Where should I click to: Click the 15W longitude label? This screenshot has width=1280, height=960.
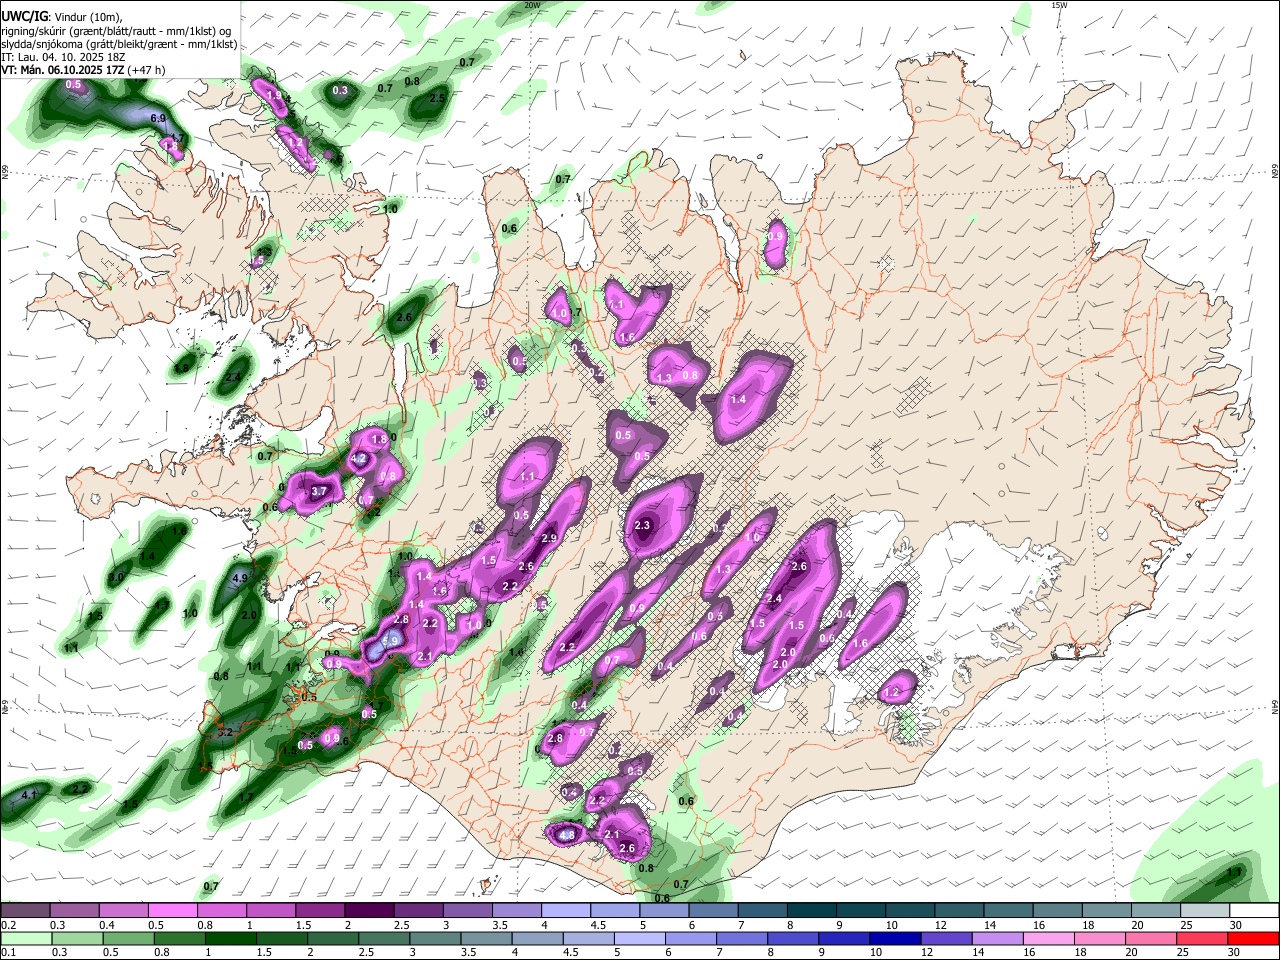(x=1059, y=5)
